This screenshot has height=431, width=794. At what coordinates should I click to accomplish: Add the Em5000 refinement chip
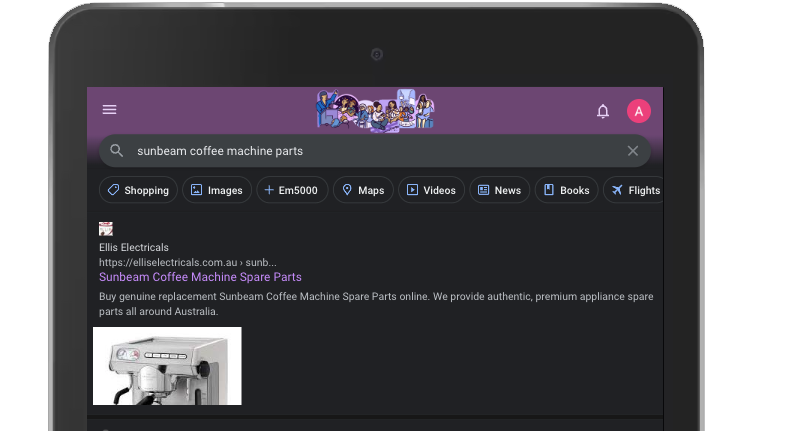pos(292,190)
